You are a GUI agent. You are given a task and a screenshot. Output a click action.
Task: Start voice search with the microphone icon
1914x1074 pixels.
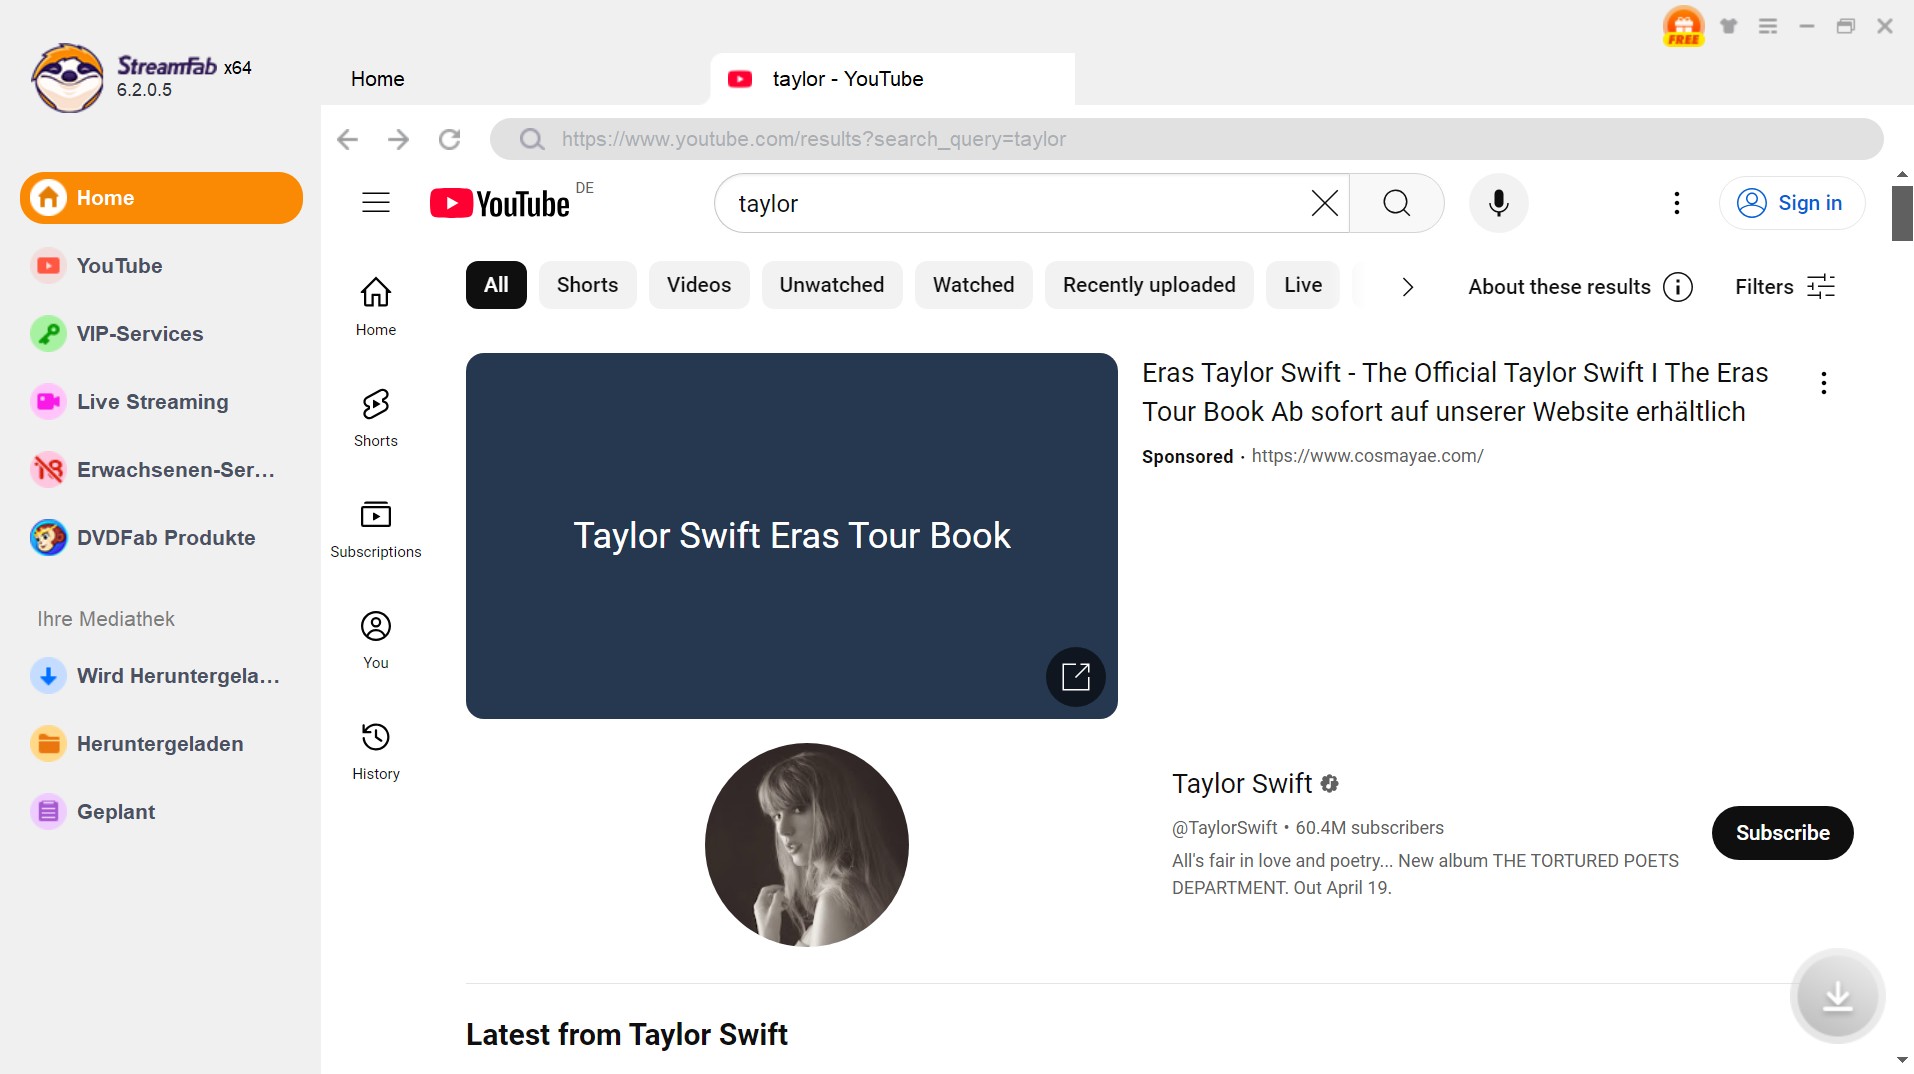coord(1498,203)
